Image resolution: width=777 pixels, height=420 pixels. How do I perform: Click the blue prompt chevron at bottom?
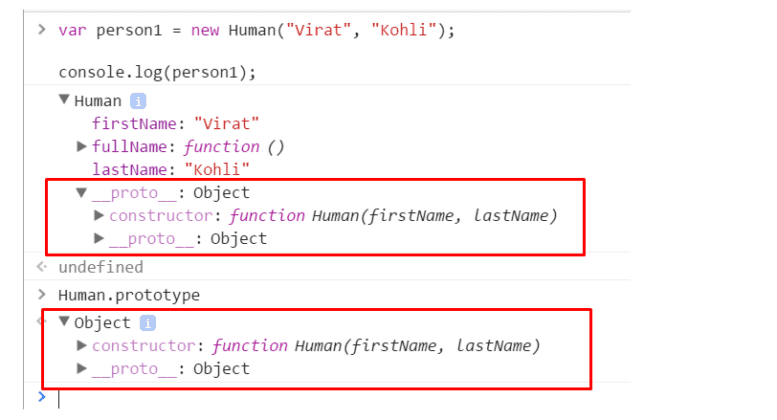[x=42, y=398]
